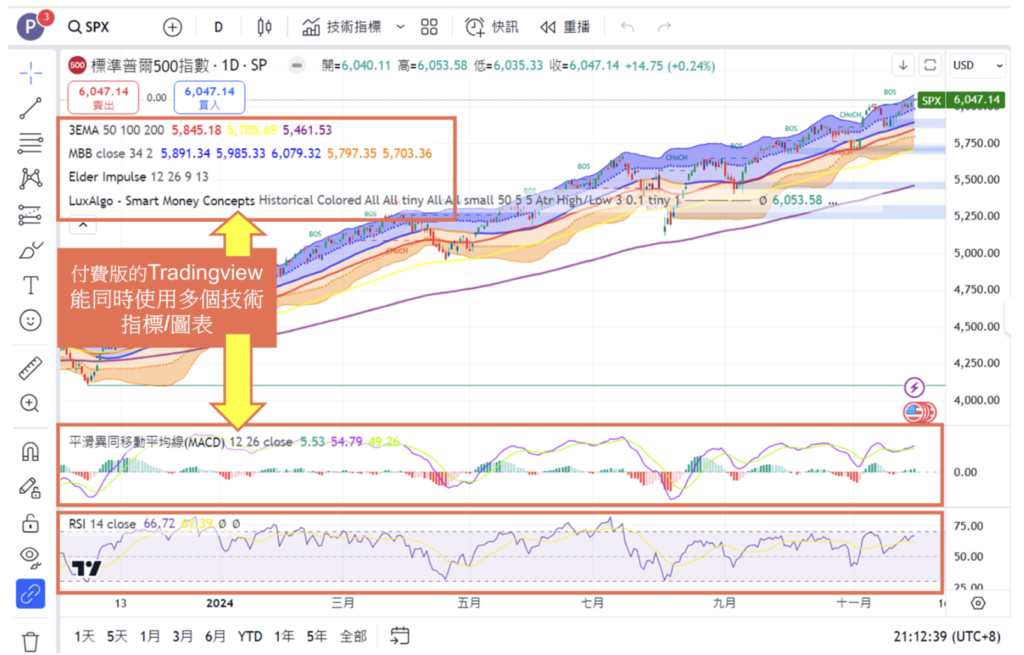Toggle hide all drawings eye icon

coord(30,557)
